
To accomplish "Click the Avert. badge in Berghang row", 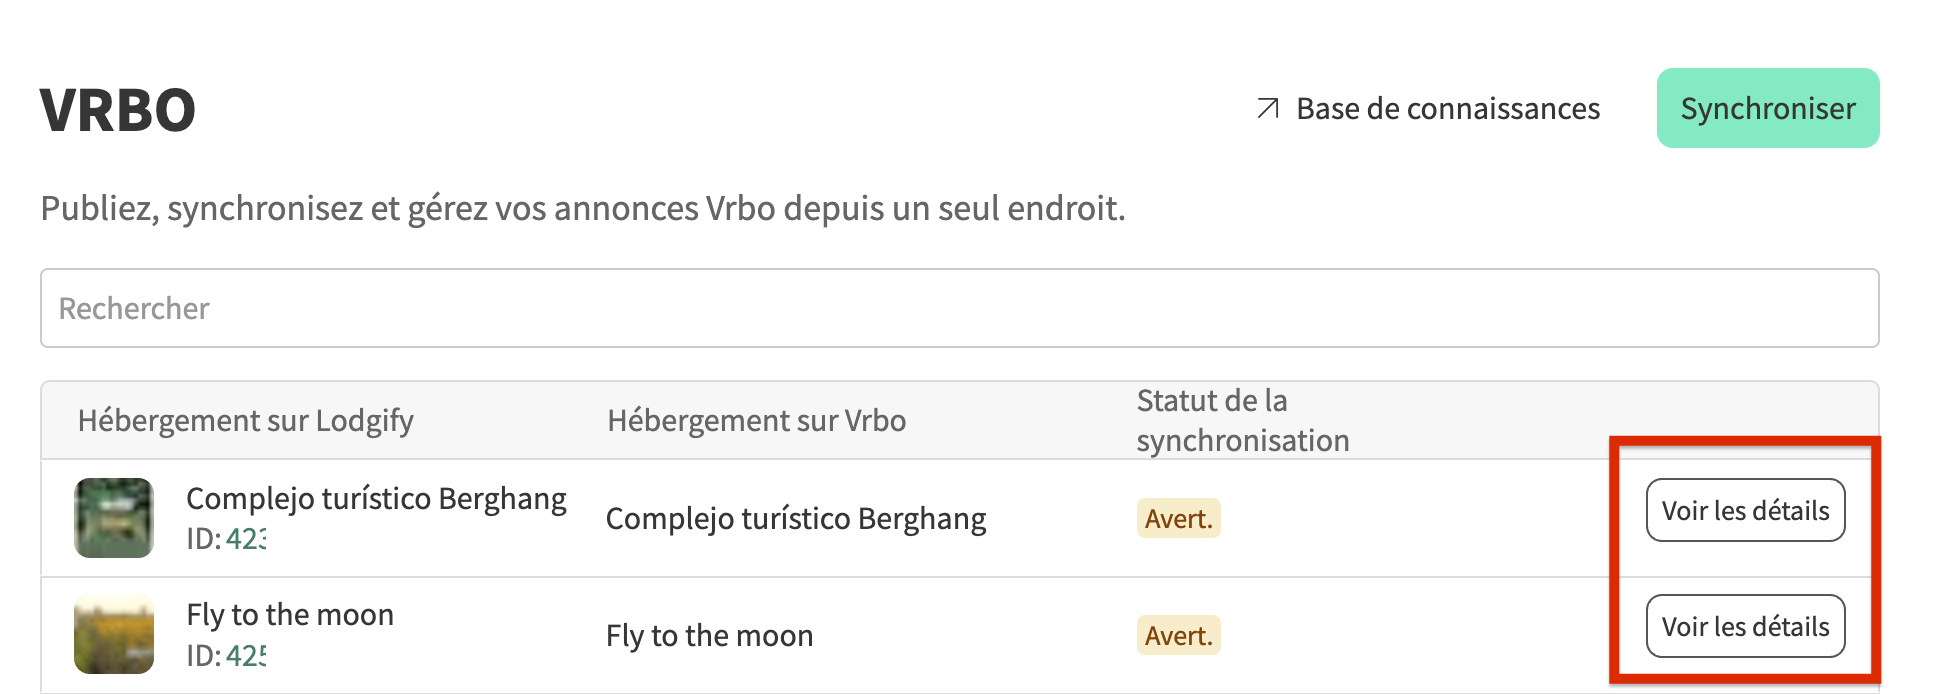I will click(x=1178, y=519).
